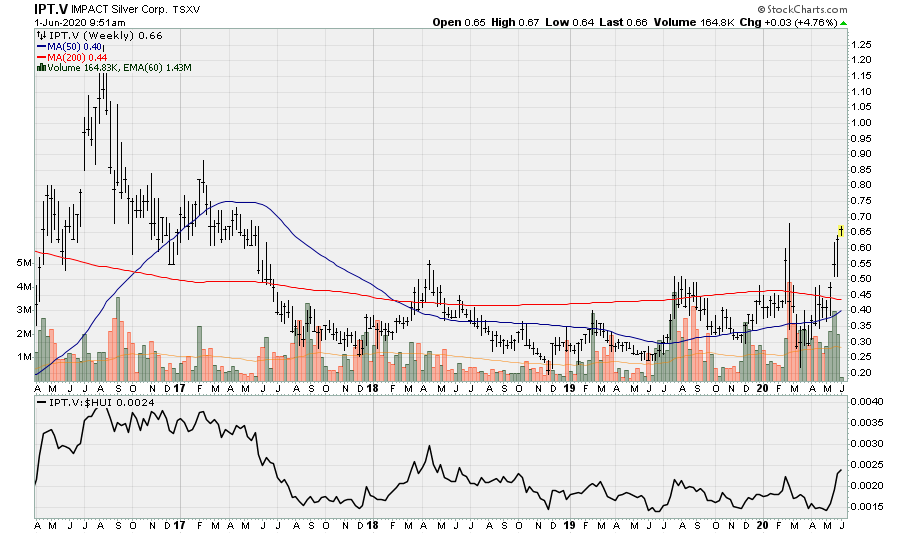Click the 0.0030 ratio axis label
This screenshot has height=534, width=900.
click(866, 444)
